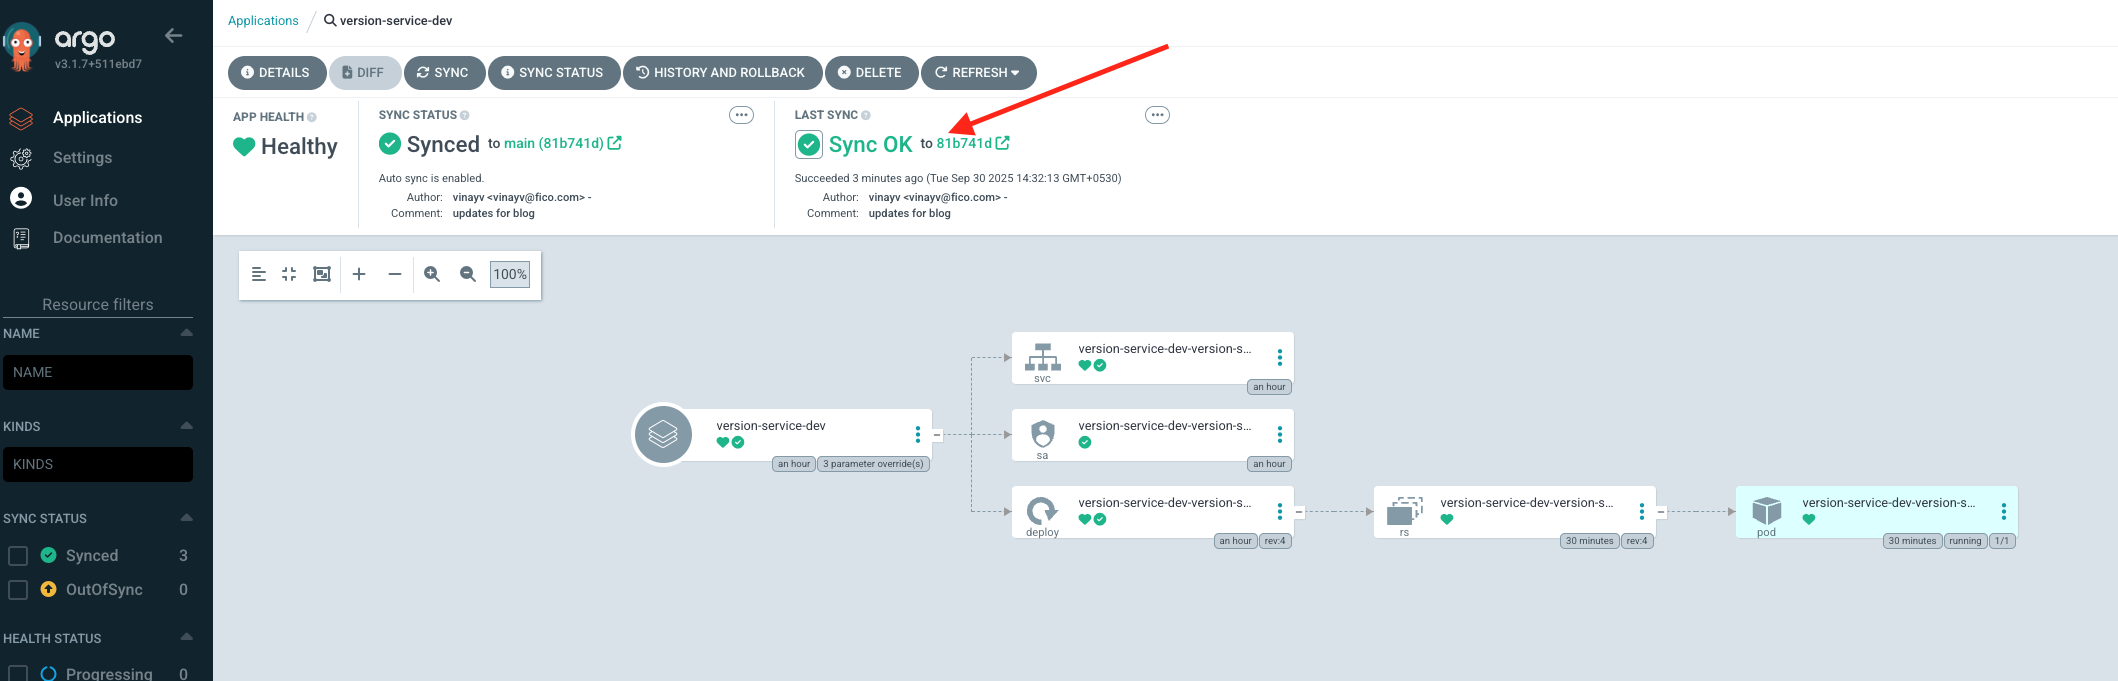Check the OutOfSync filter checkbox
Screen dimensions: 2118x681
click(x=18, y=590)
